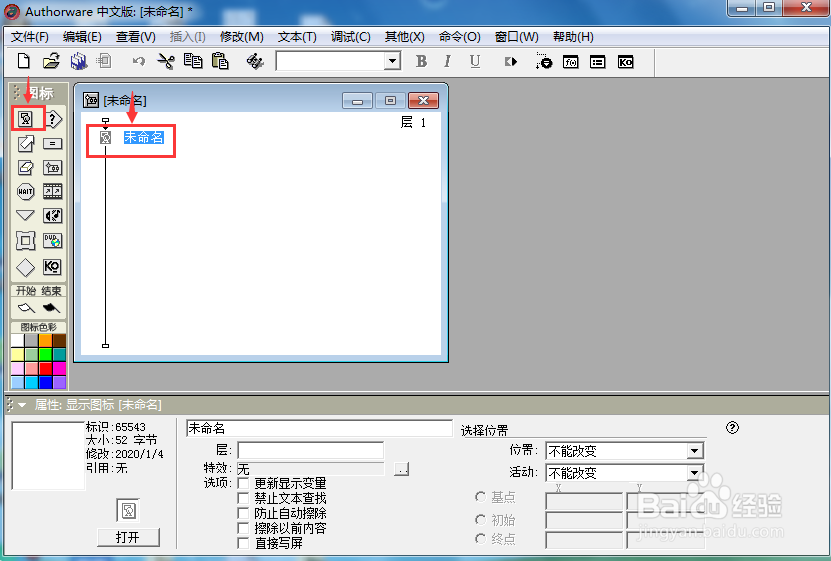The height and width of the screenshot is (561, 831).
Task: Click the icon name field 未命名
Action: [319, 428]
